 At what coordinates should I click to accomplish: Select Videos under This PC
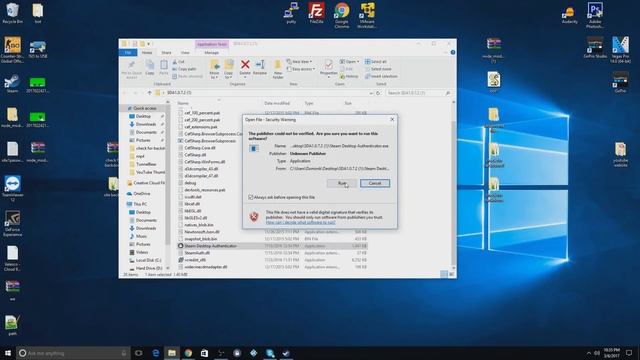(141, 252)
